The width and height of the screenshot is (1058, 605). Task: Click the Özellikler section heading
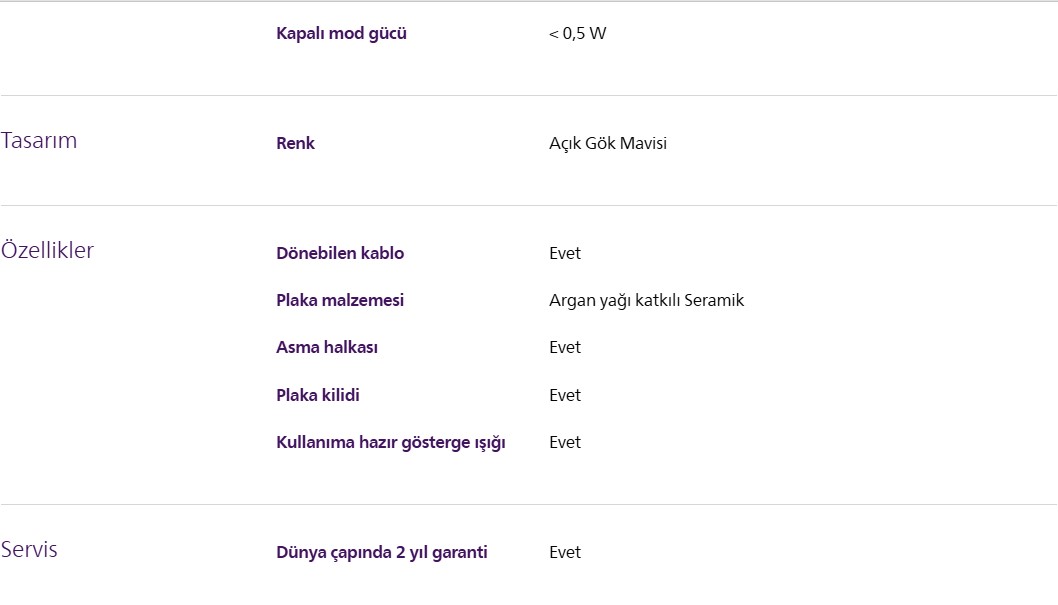tap(47, 251)
